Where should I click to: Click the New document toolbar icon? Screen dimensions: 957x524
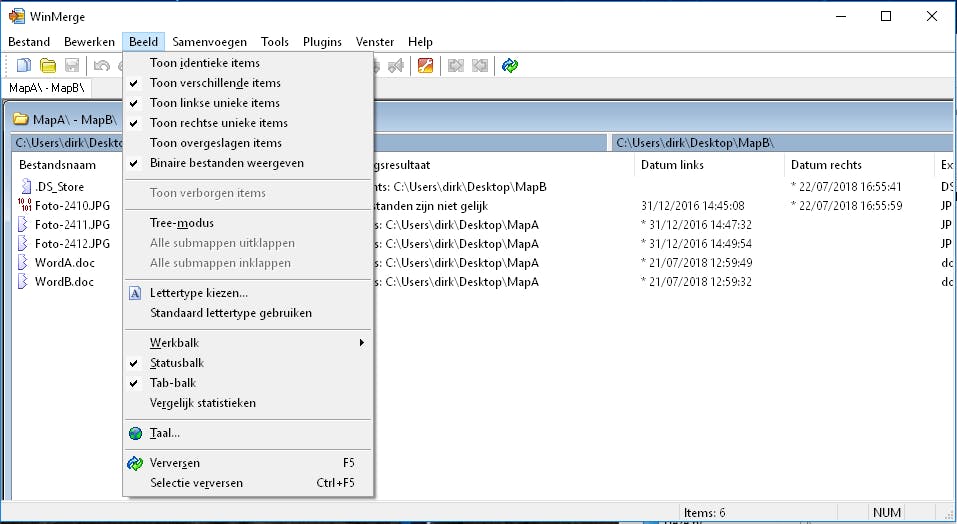click(24, 65)
